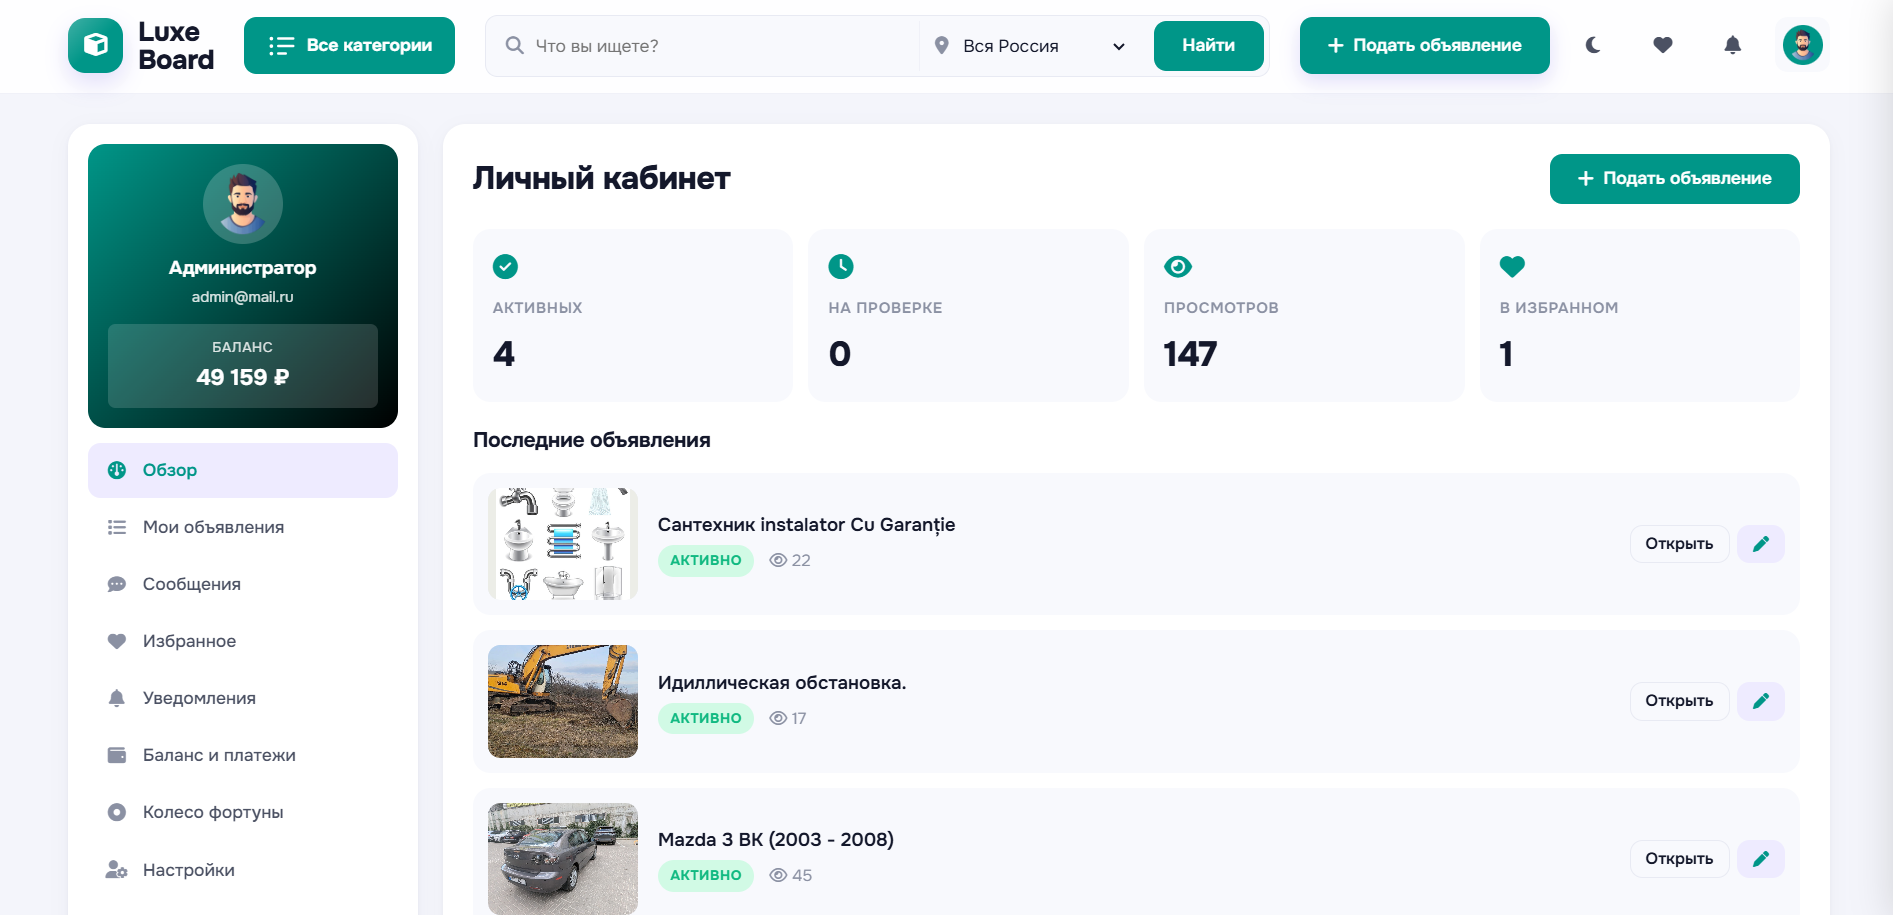Click the clock icon in На проверке card
This screenshot has height=915, width=1893.
point(841,266)
